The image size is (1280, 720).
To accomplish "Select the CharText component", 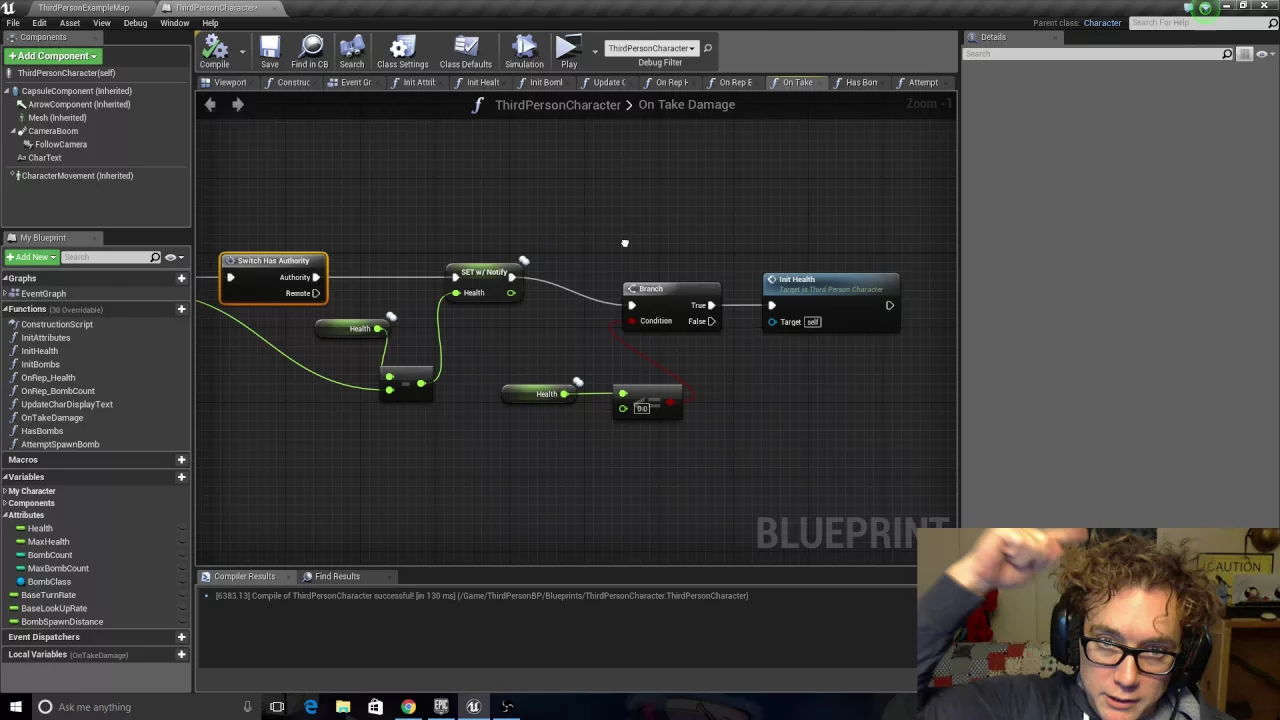I will pyautogui.click(x=45, y=157).
